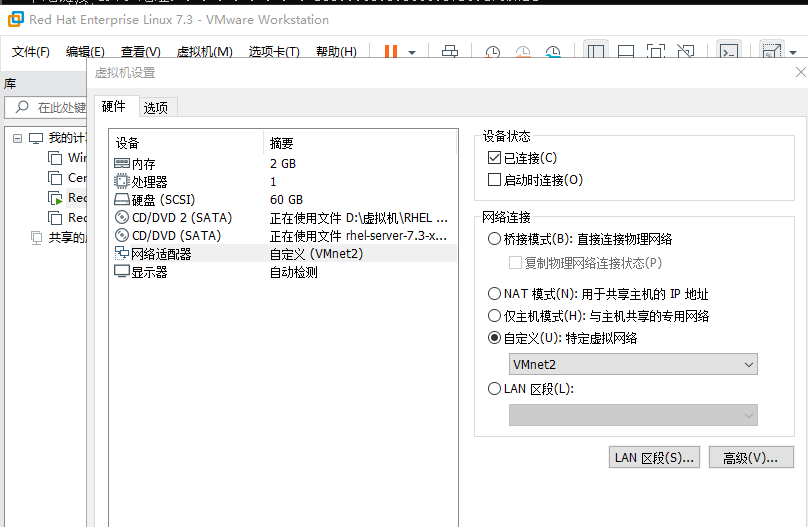Close the 虚拟机设置 dialog
The width and height of the screenshot is (808, 527).
(x=801, y=73)
